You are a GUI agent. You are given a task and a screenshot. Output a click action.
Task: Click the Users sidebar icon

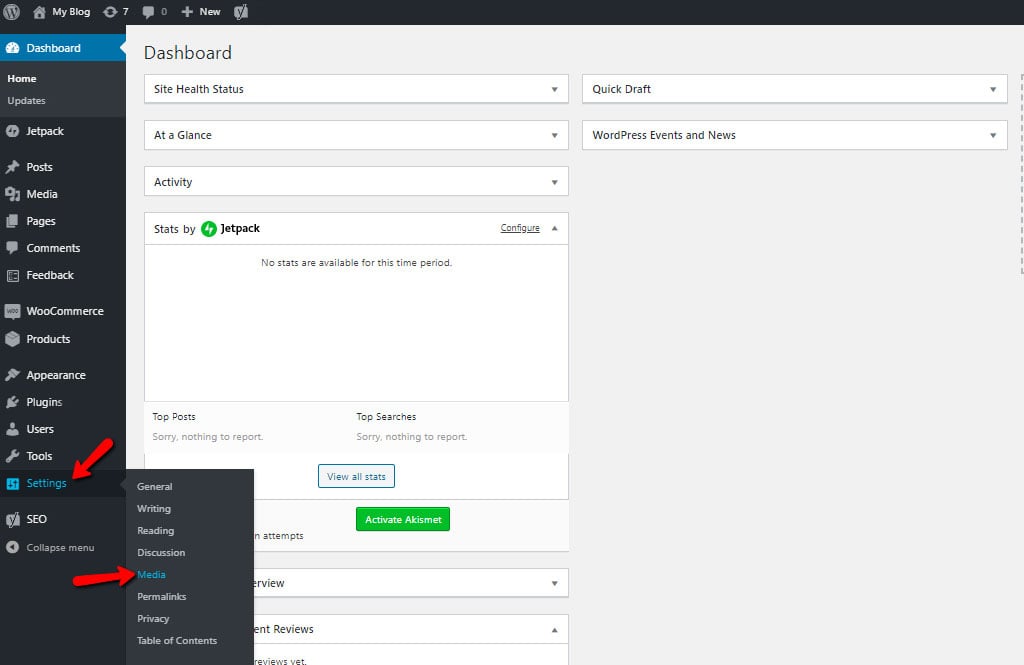(x=13, y=429)
